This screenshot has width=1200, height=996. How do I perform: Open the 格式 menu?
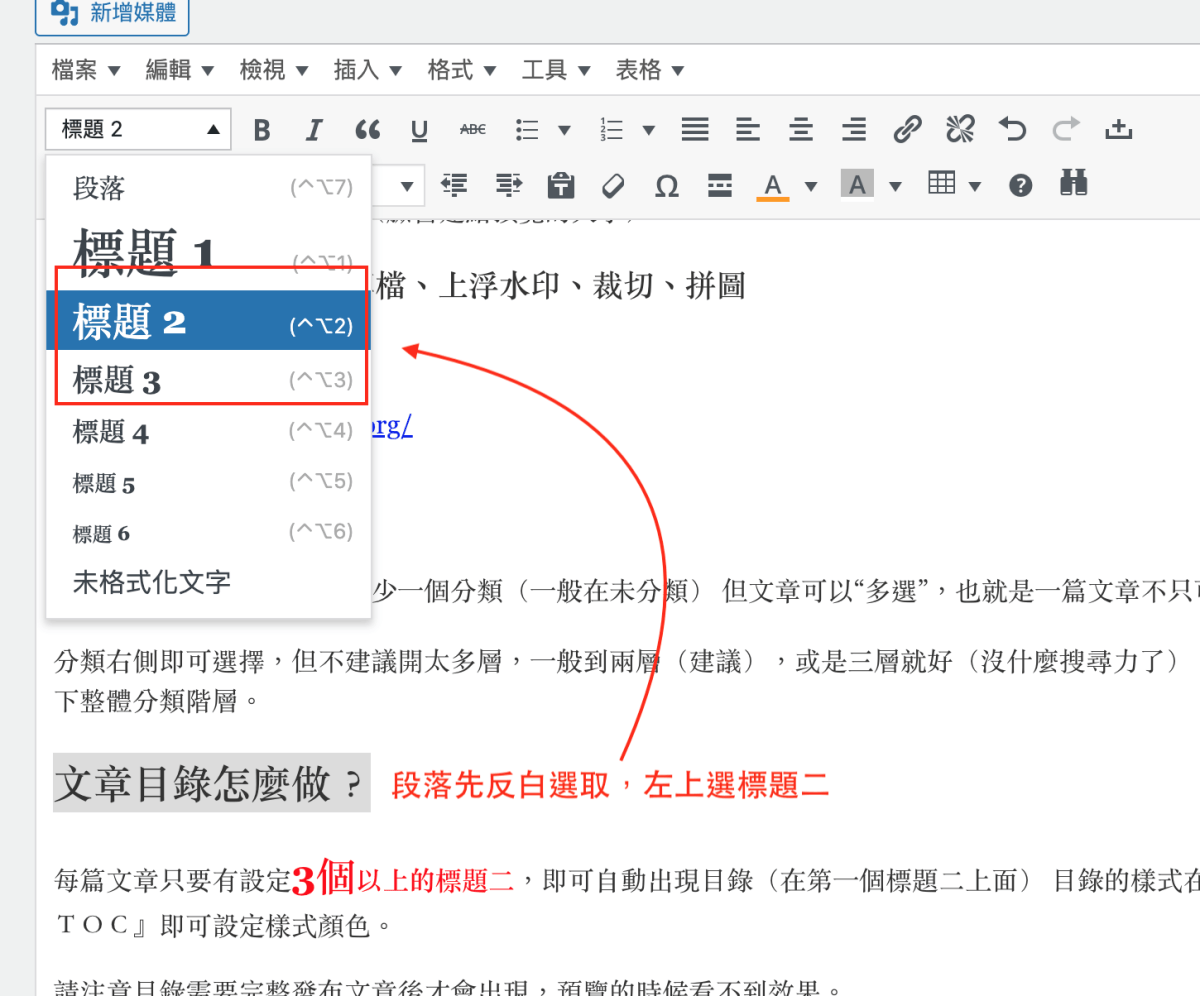click(463, 70)
